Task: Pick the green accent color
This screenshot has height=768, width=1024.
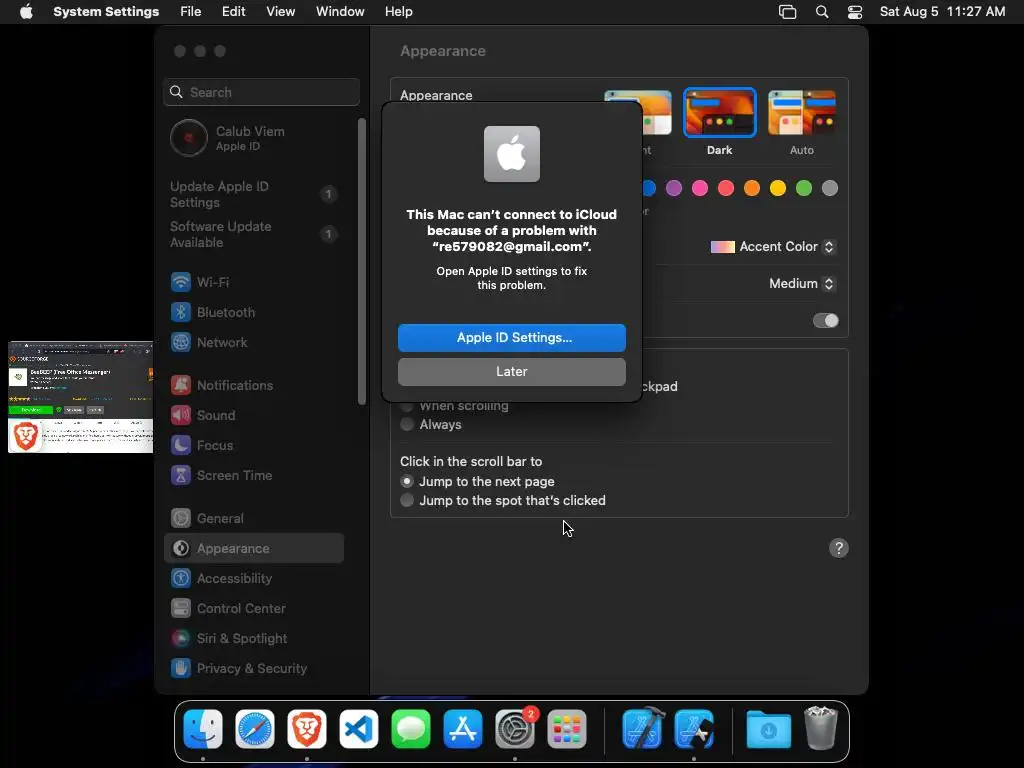Action: click(x=804, y=188)
